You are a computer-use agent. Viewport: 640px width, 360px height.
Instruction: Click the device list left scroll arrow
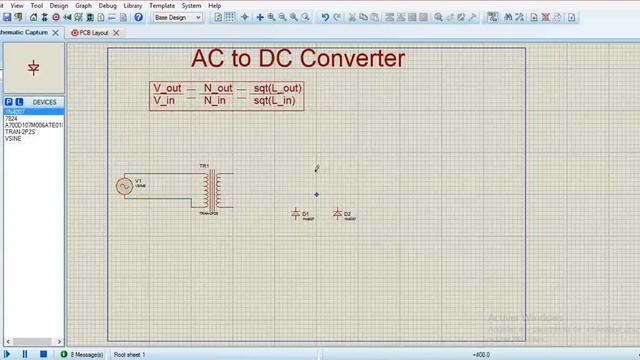[x=8, y=341]
